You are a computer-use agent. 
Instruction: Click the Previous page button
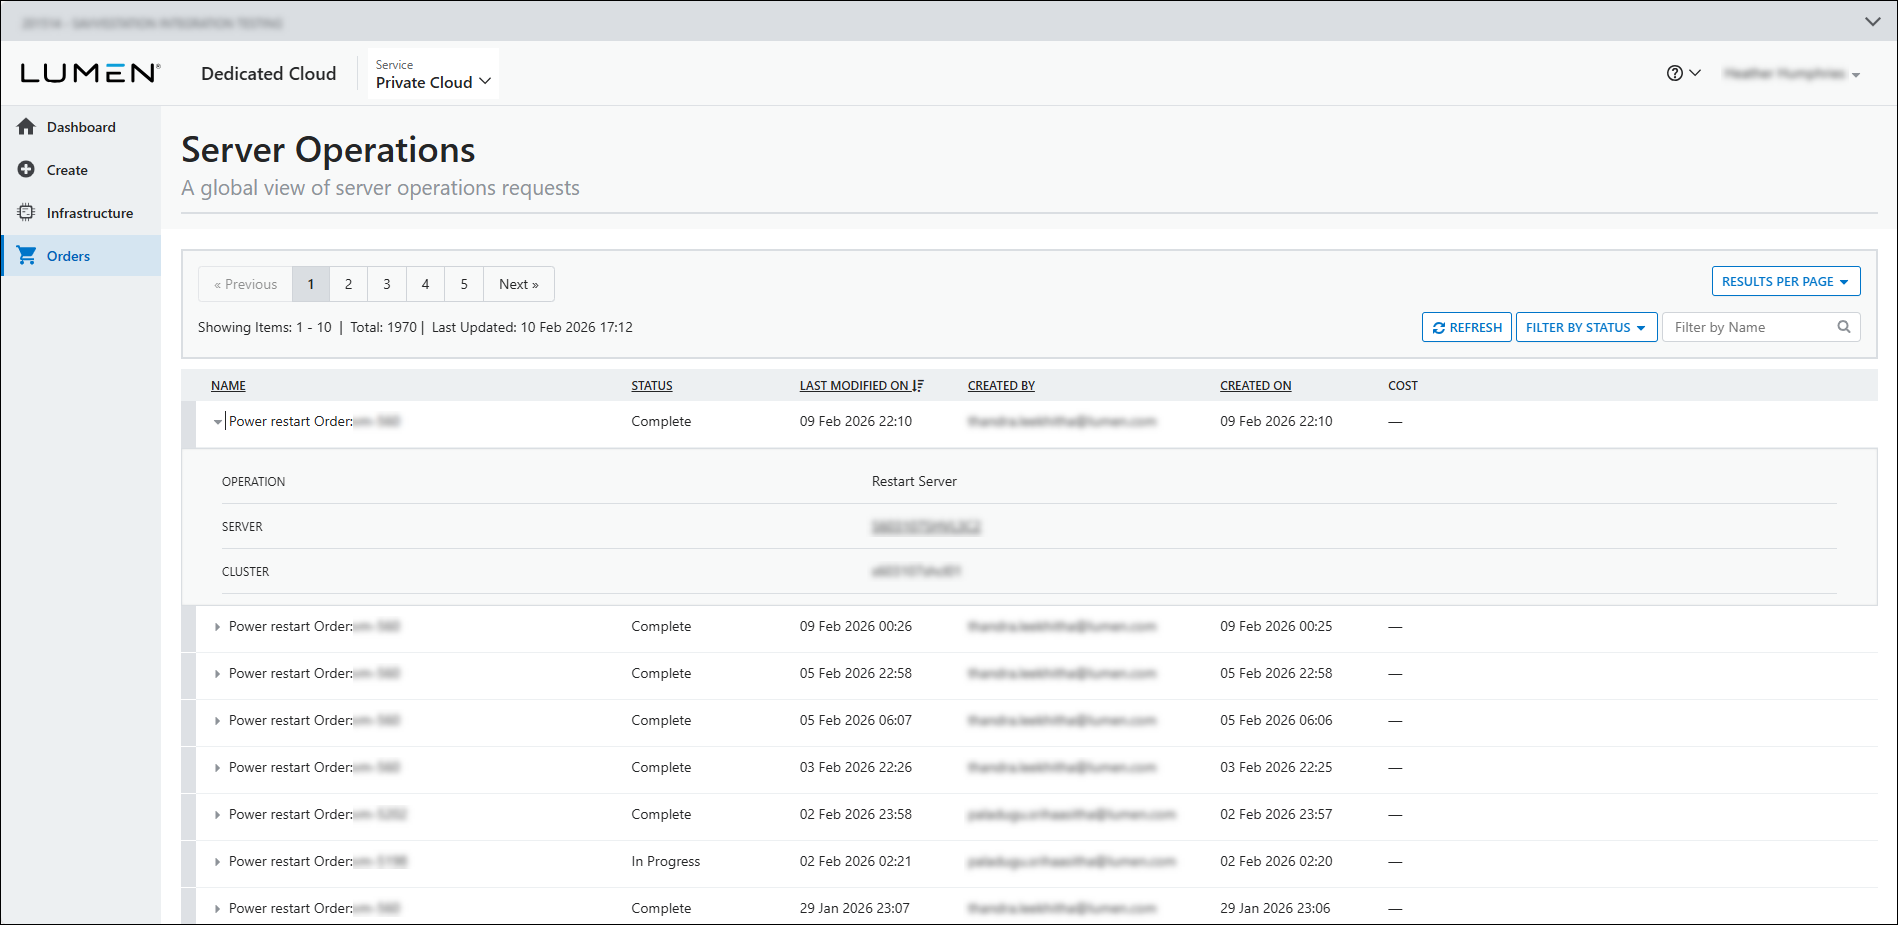[x=245, y=284]
